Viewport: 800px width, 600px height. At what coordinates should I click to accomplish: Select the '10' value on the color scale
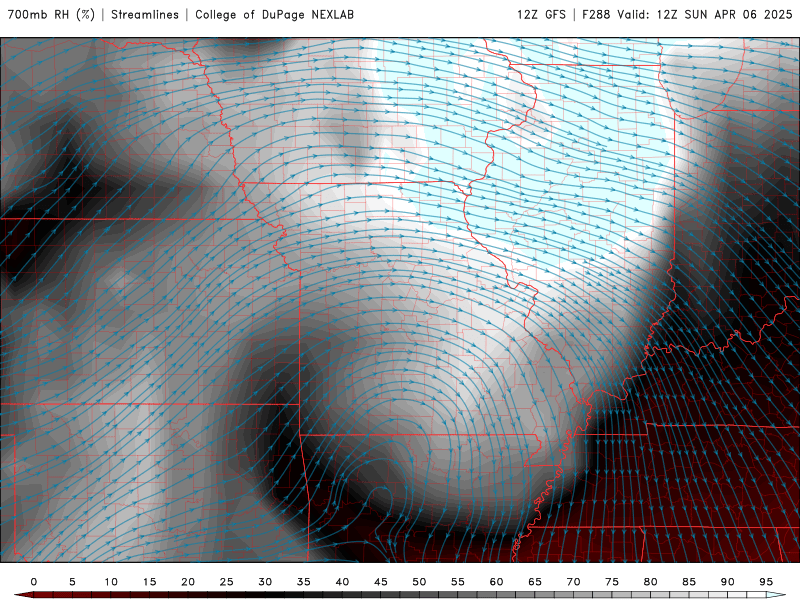pyautogui.click(x=111, y=582)
